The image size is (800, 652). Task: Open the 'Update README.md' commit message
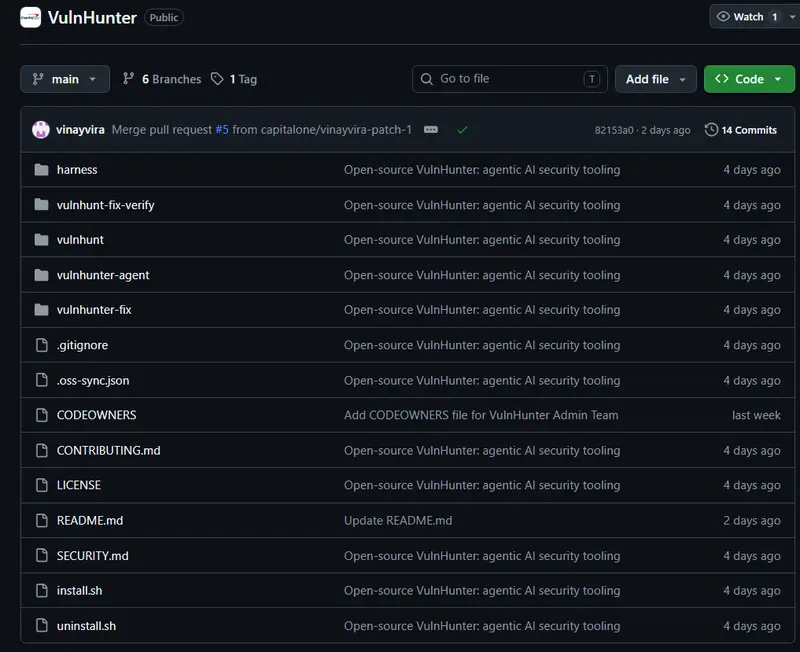coord(398,520)
